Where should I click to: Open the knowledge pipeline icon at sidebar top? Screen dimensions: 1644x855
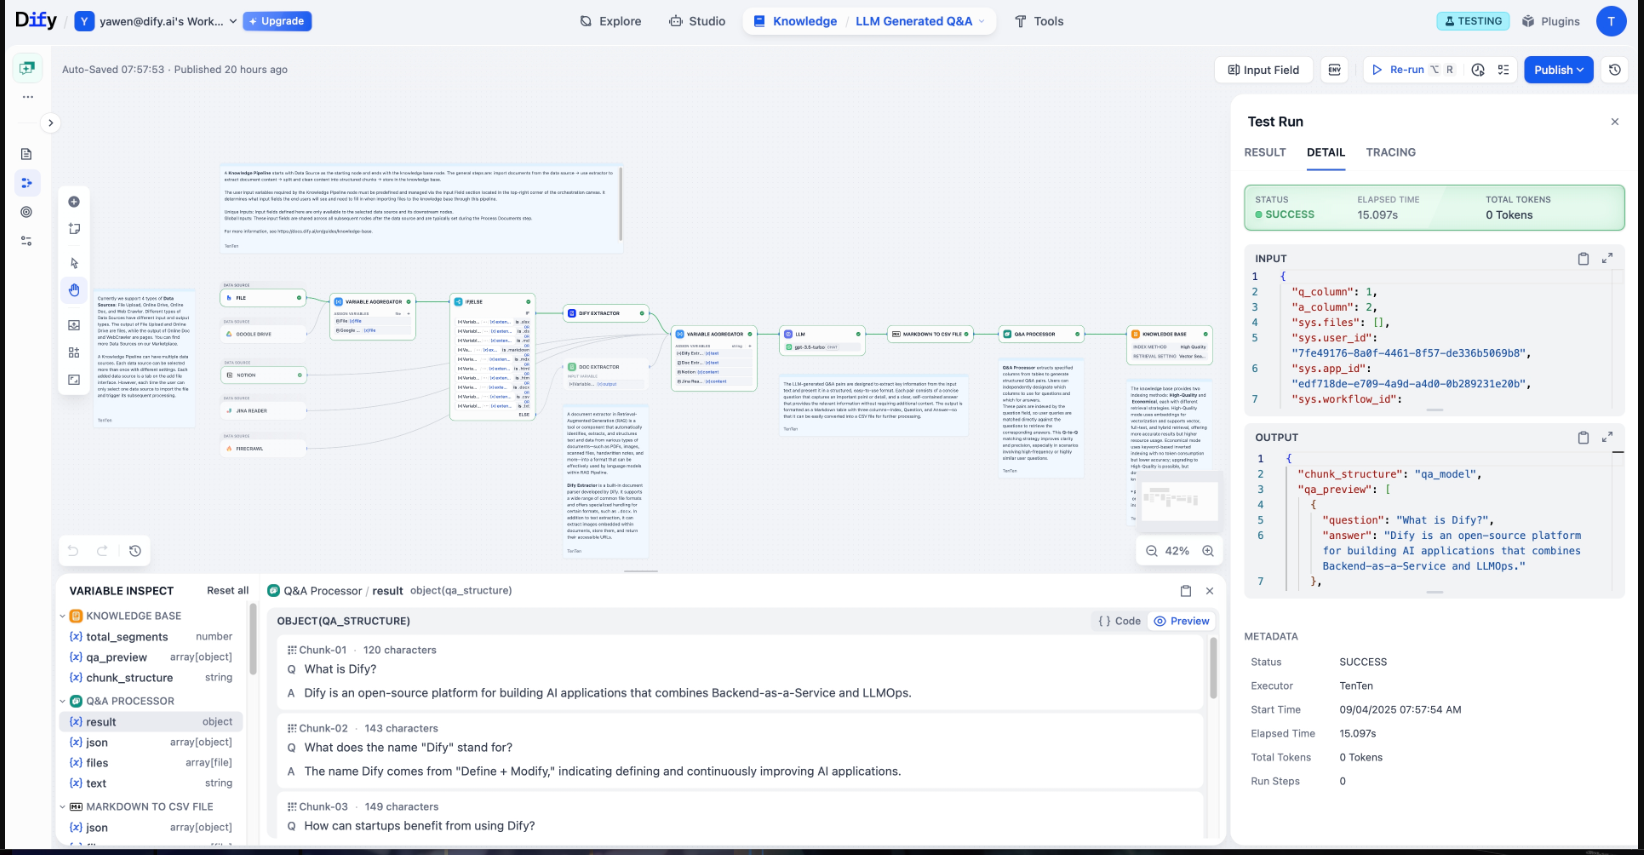click(x=27, y=68)
